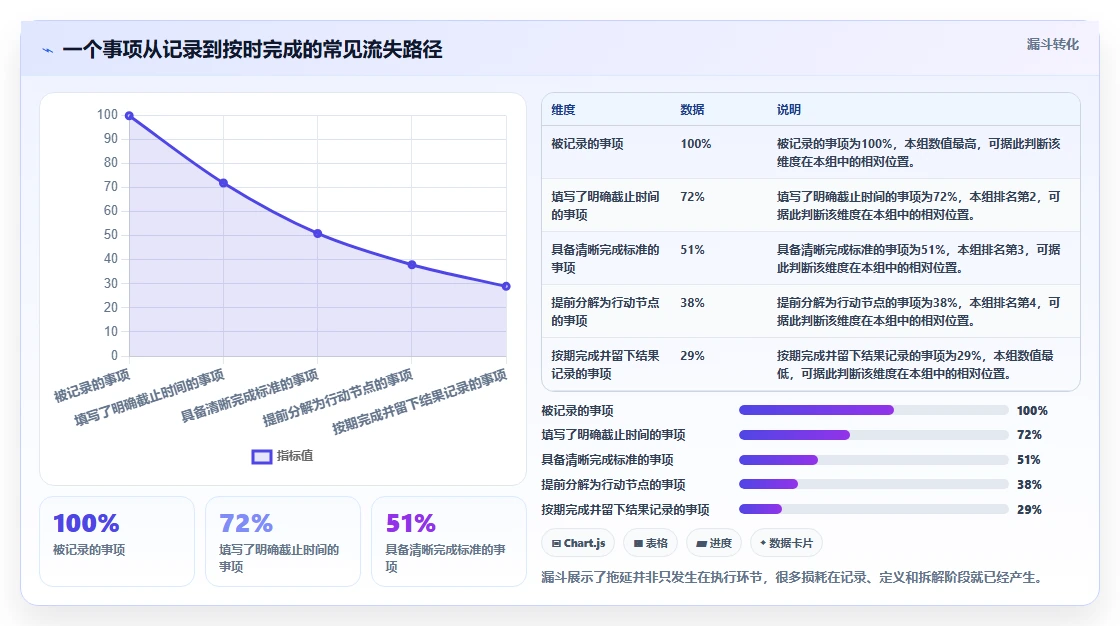
Task: Click the 29% value beside the last progress bar
Action: click(x=1029, y=510)
